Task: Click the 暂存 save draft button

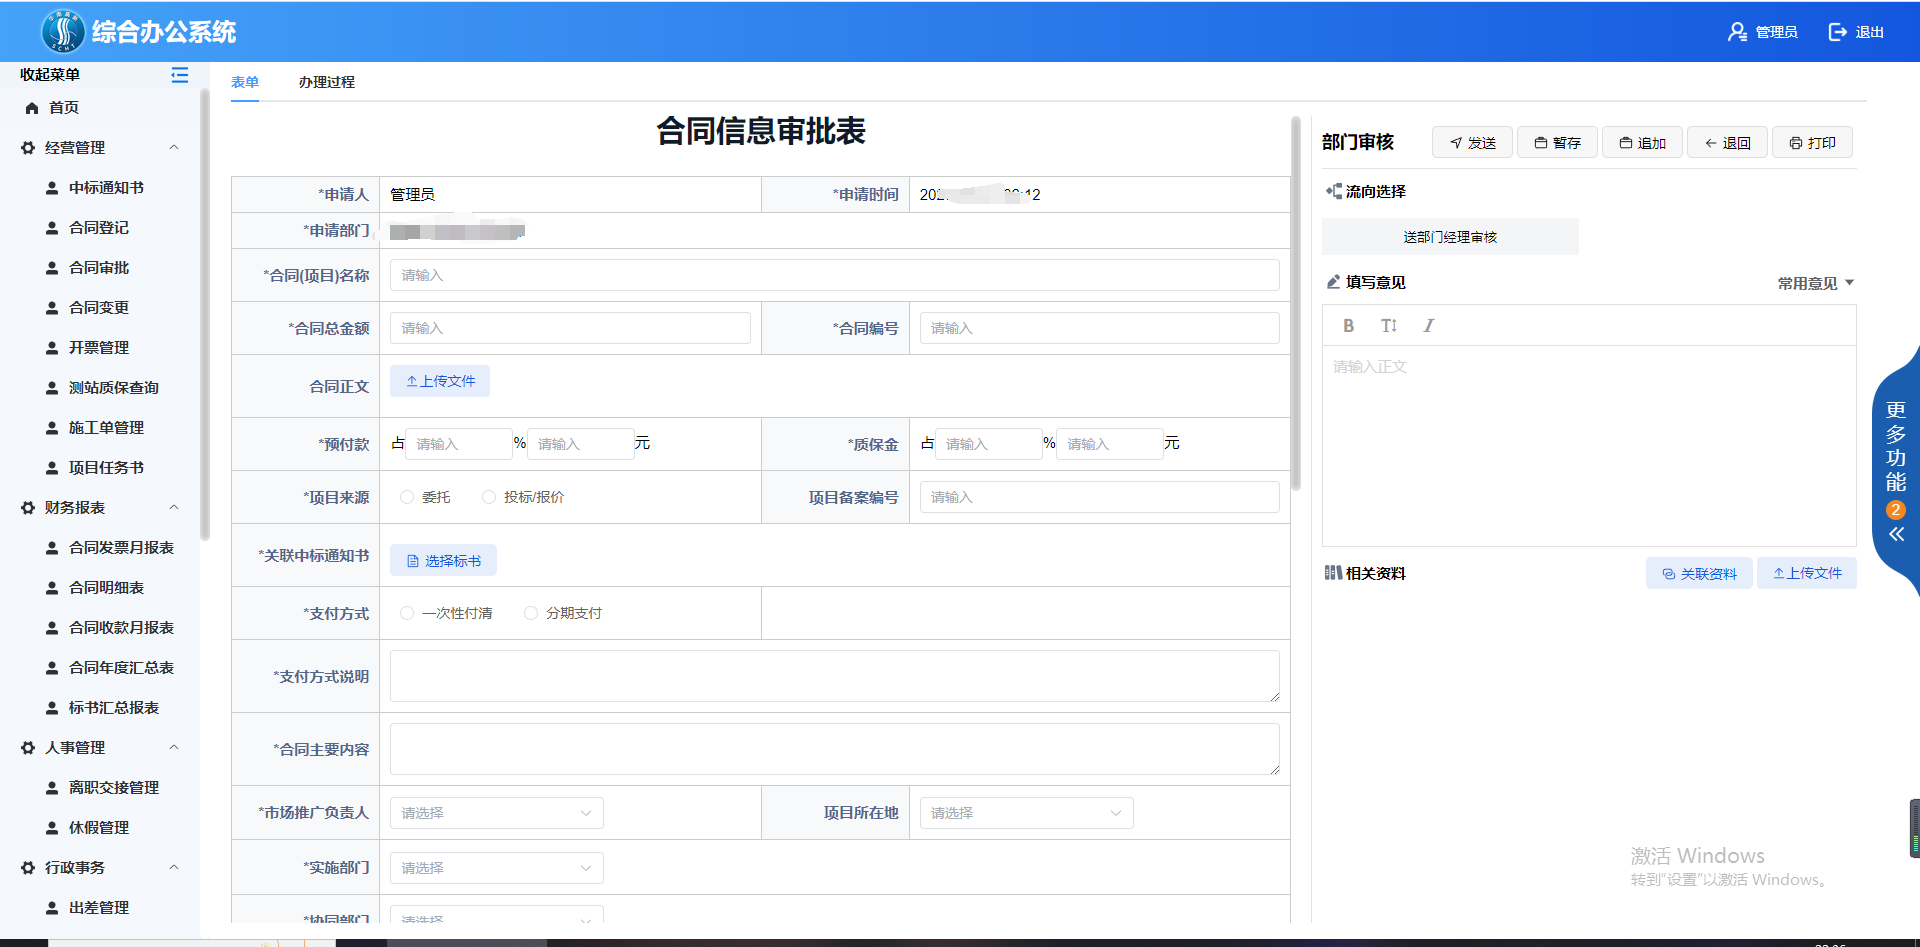Action: [x=1557, y=143]
